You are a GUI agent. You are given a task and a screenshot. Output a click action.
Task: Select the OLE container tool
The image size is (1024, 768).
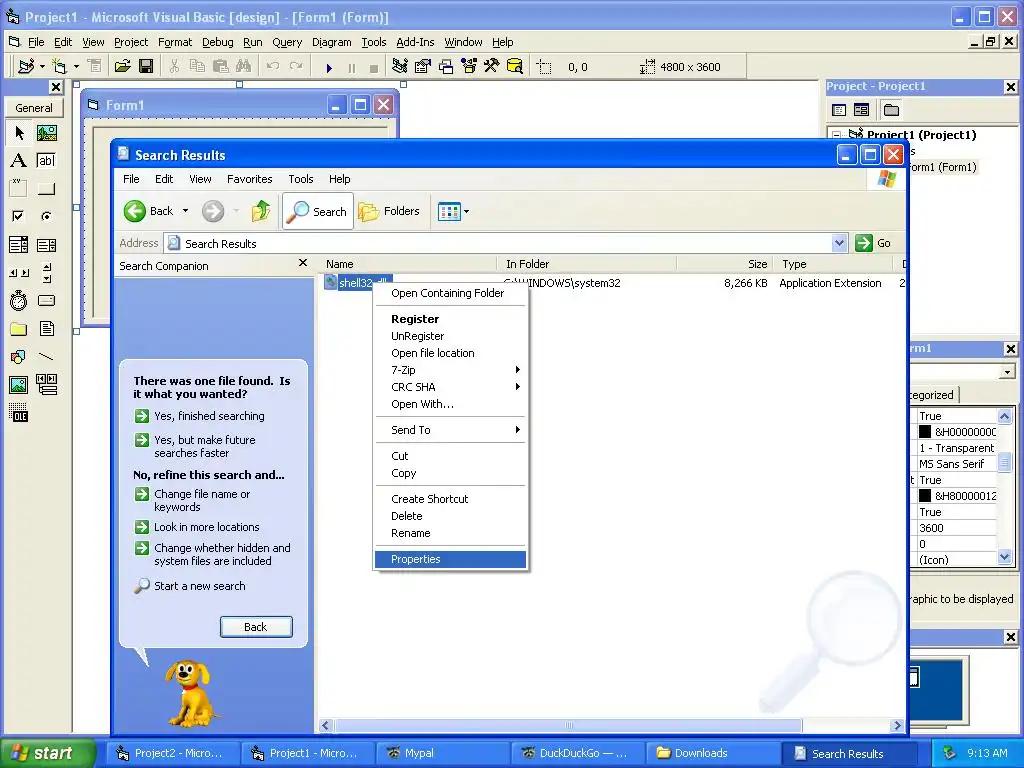pos(19,413)
